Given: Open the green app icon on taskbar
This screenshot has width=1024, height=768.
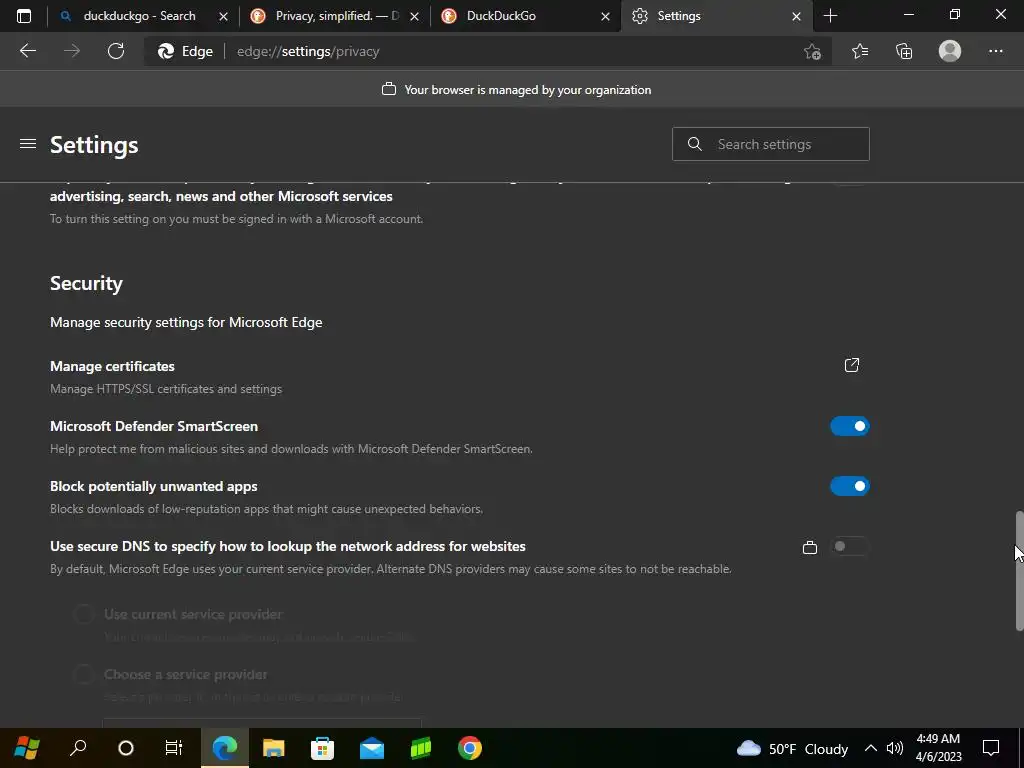Looking at the screenshot, I should (x=421, y=748).
